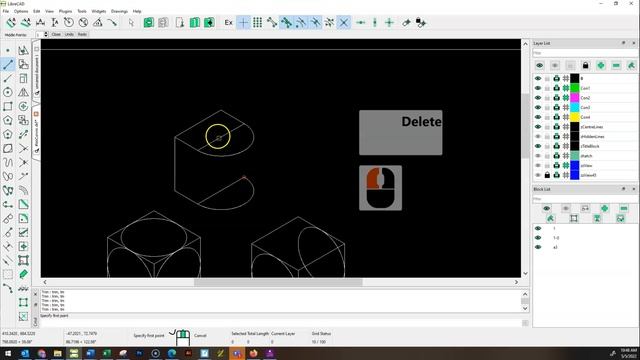This screenshot has height=360, width=640.
Task: Hide the Con4 layer
Action: [x=538, y=117]
